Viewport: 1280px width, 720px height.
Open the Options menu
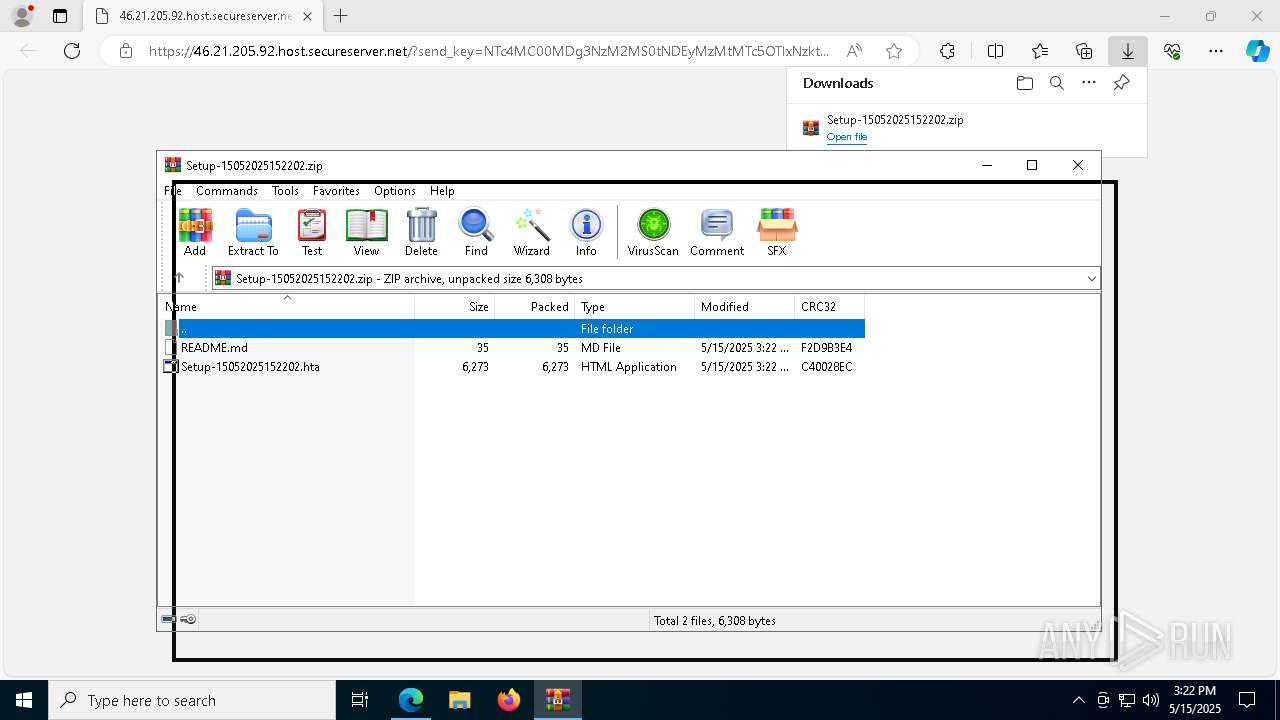[395, 191]
